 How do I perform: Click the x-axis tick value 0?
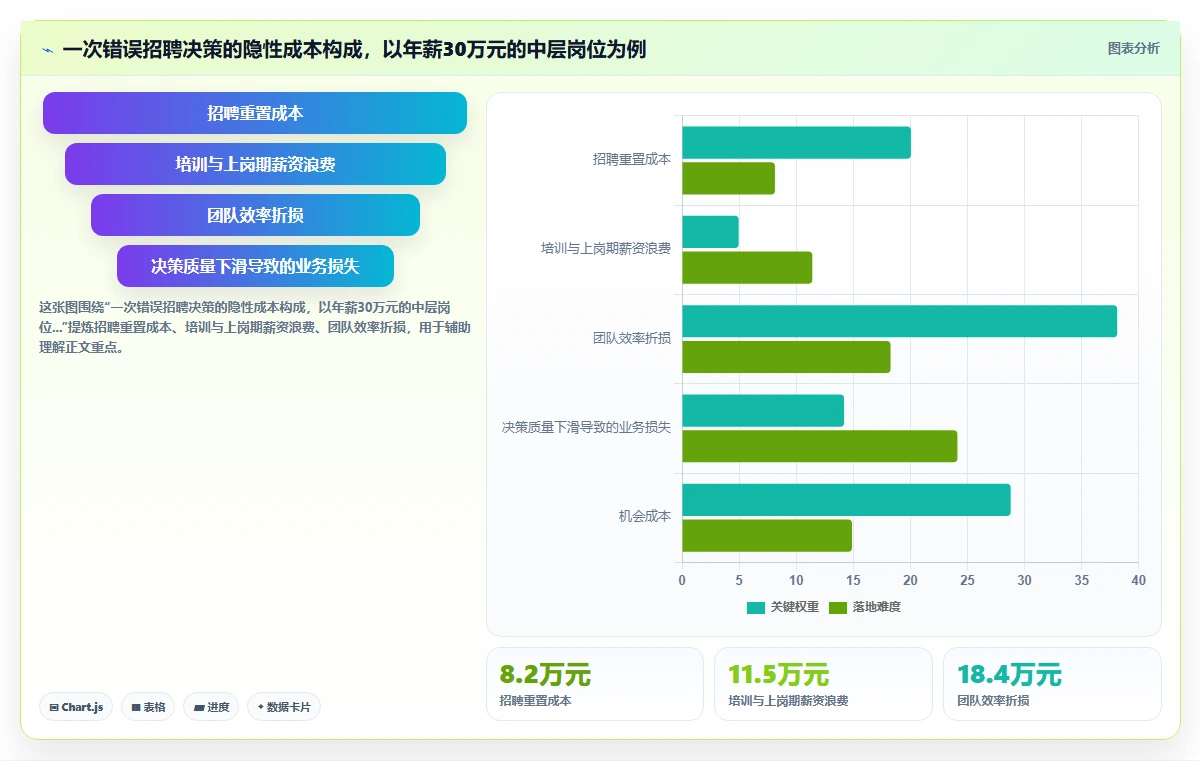point(682,581)
